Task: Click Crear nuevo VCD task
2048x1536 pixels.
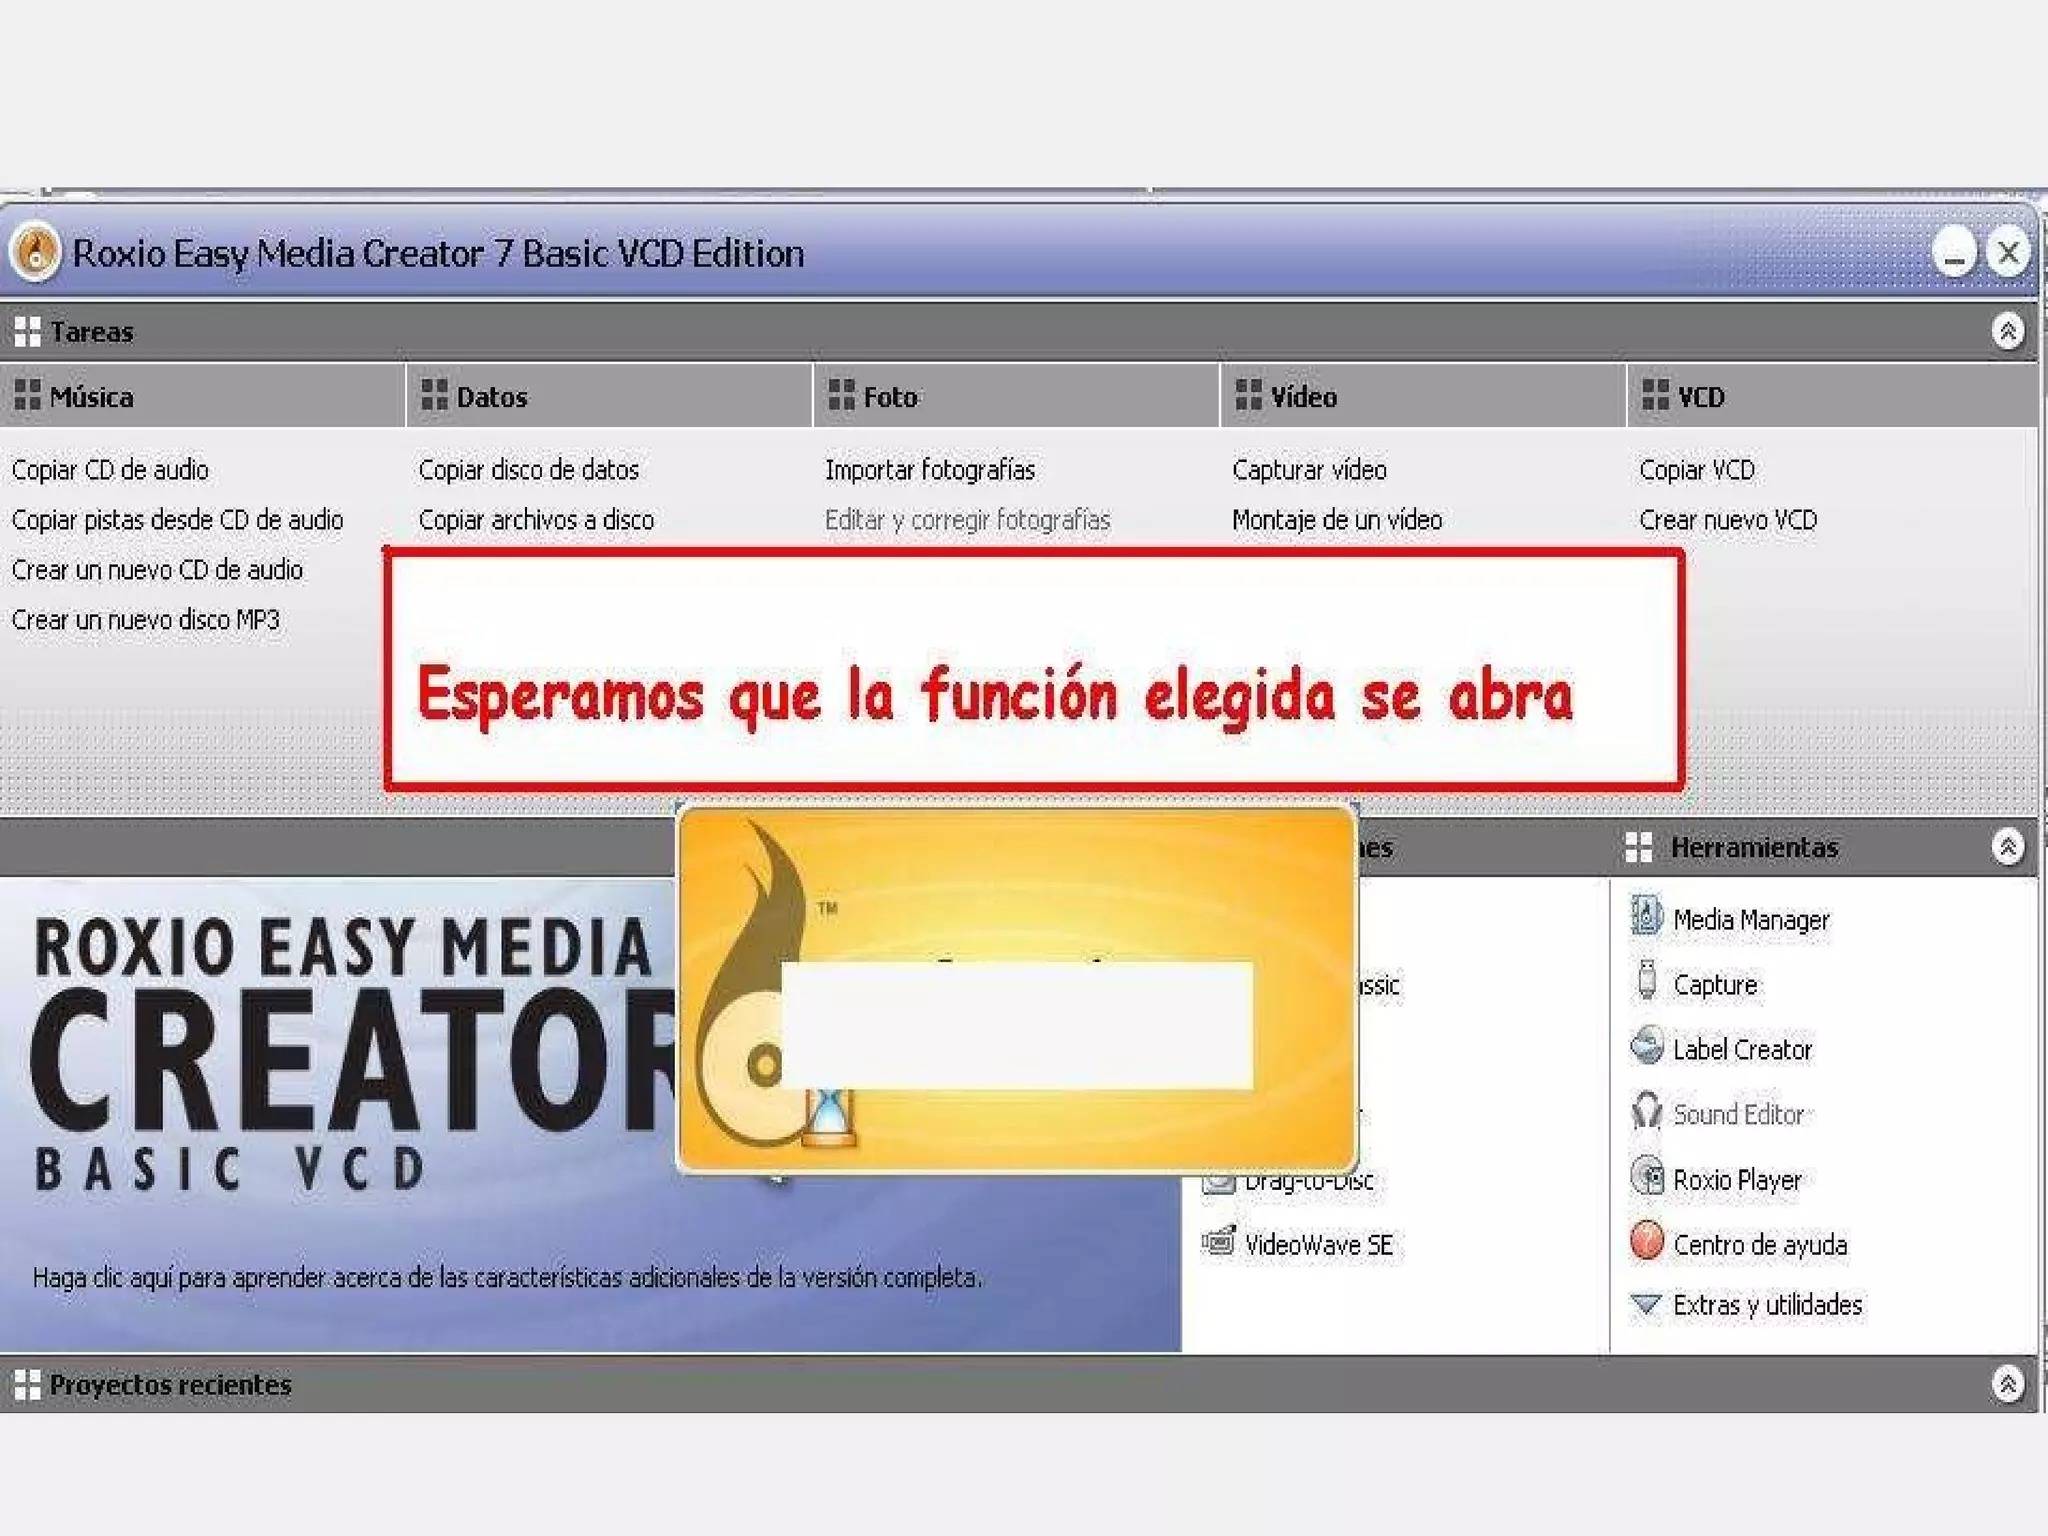Action: pyautogui.click(x=1727, y=520)
